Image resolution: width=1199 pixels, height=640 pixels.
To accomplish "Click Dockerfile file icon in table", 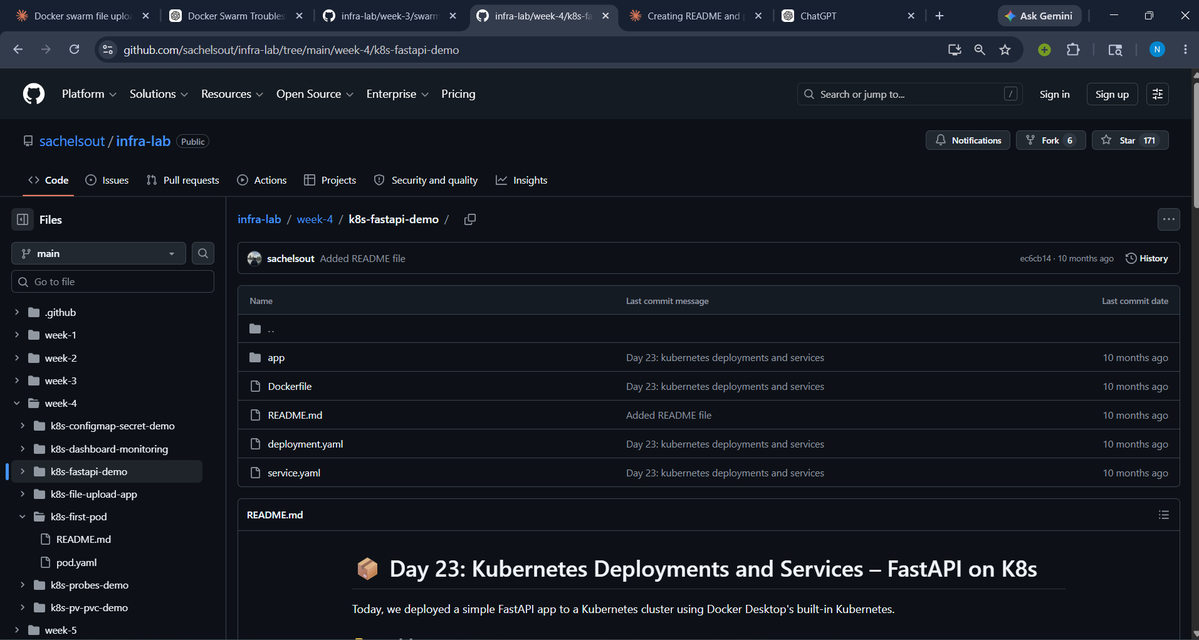I will pos(255,386).
